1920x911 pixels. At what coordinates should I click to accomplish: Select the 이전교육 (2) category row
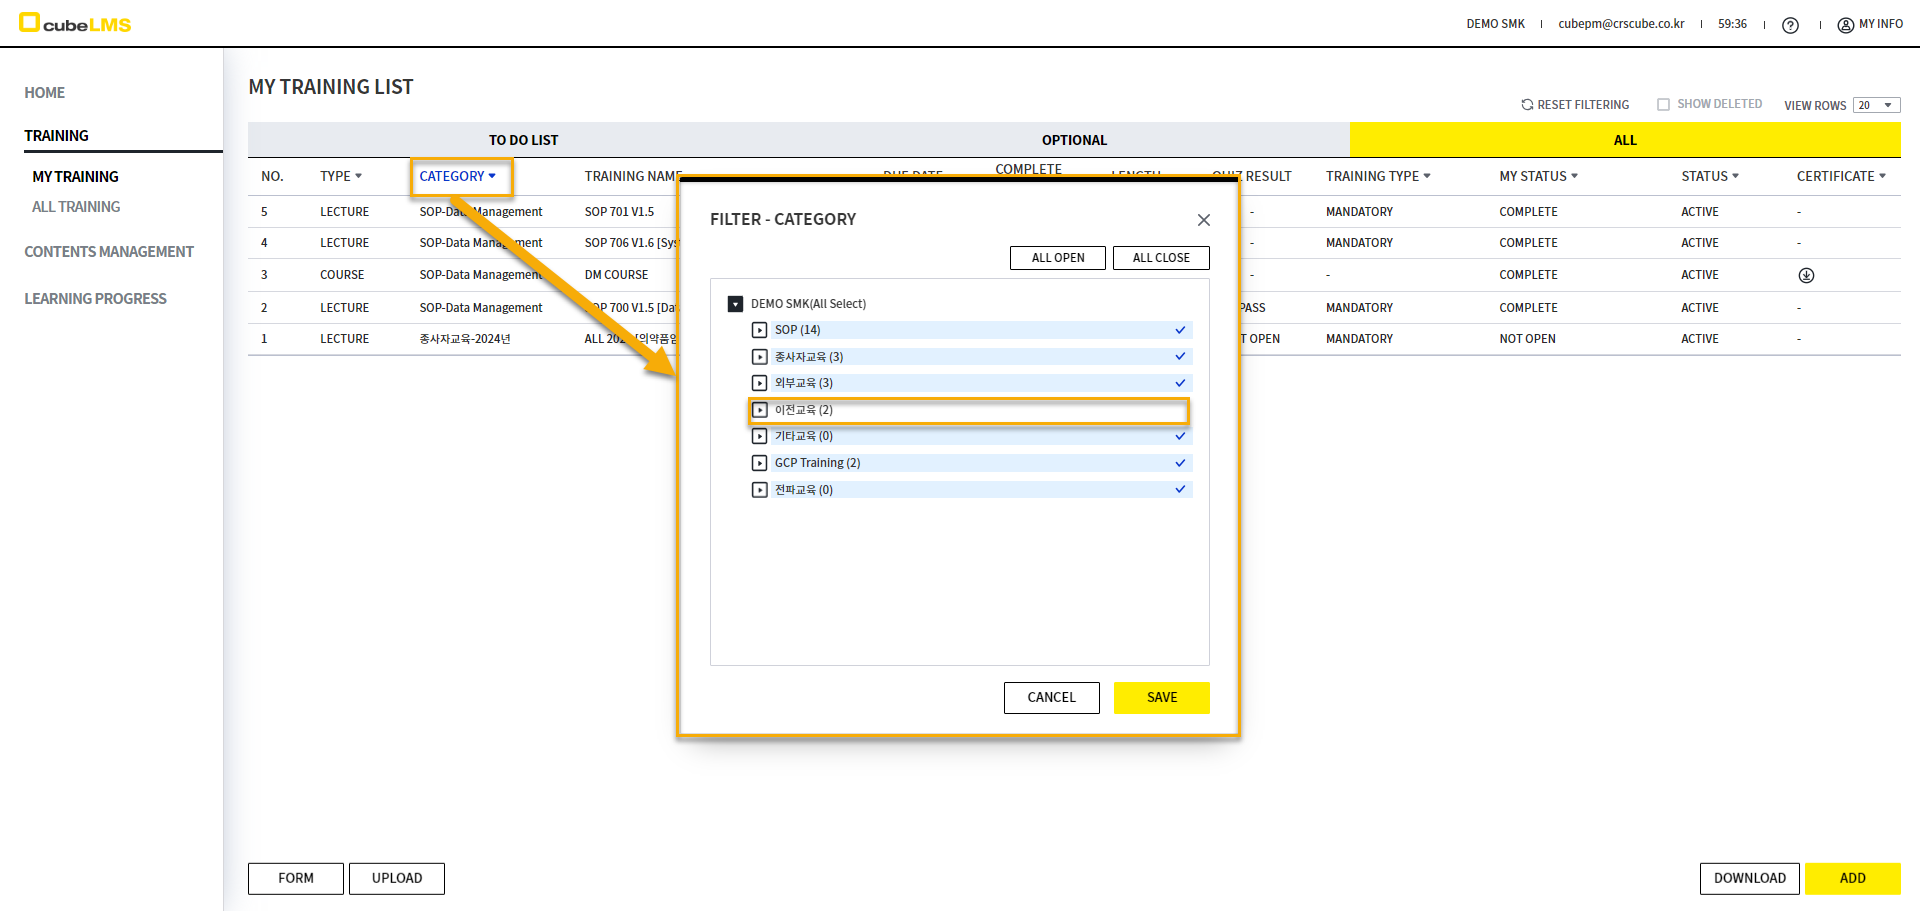tap(968, 410)
